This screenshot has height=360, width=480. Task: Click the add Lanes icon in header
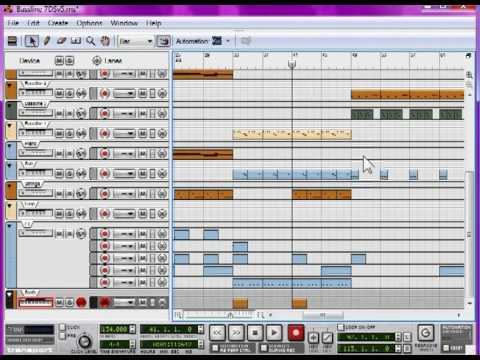click(97, 60)
